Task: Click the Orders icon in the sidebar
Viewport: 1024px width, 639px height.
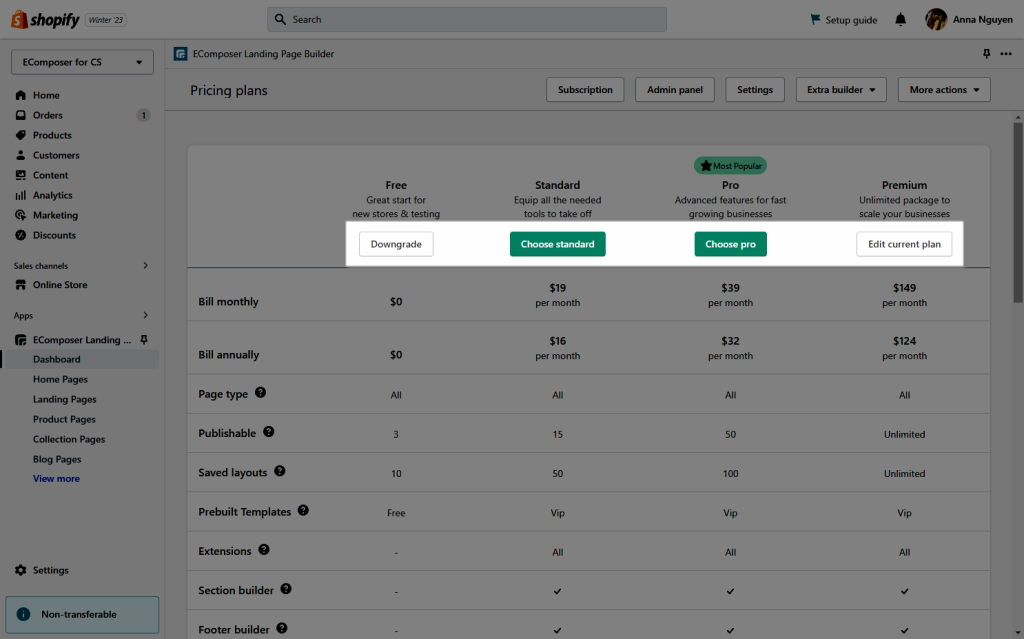Action: click(21, 115)
